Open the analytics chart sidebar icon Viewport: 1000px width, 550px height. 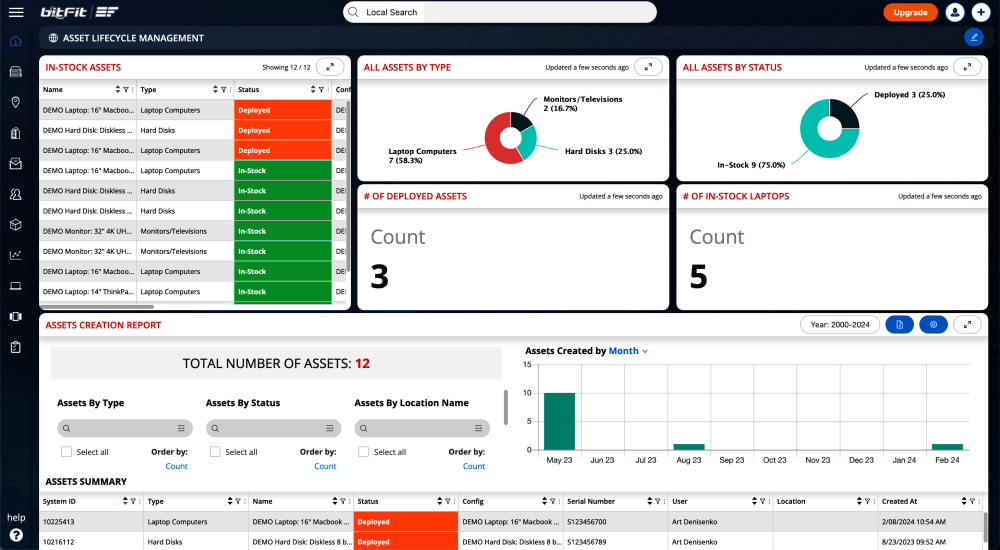16,255
